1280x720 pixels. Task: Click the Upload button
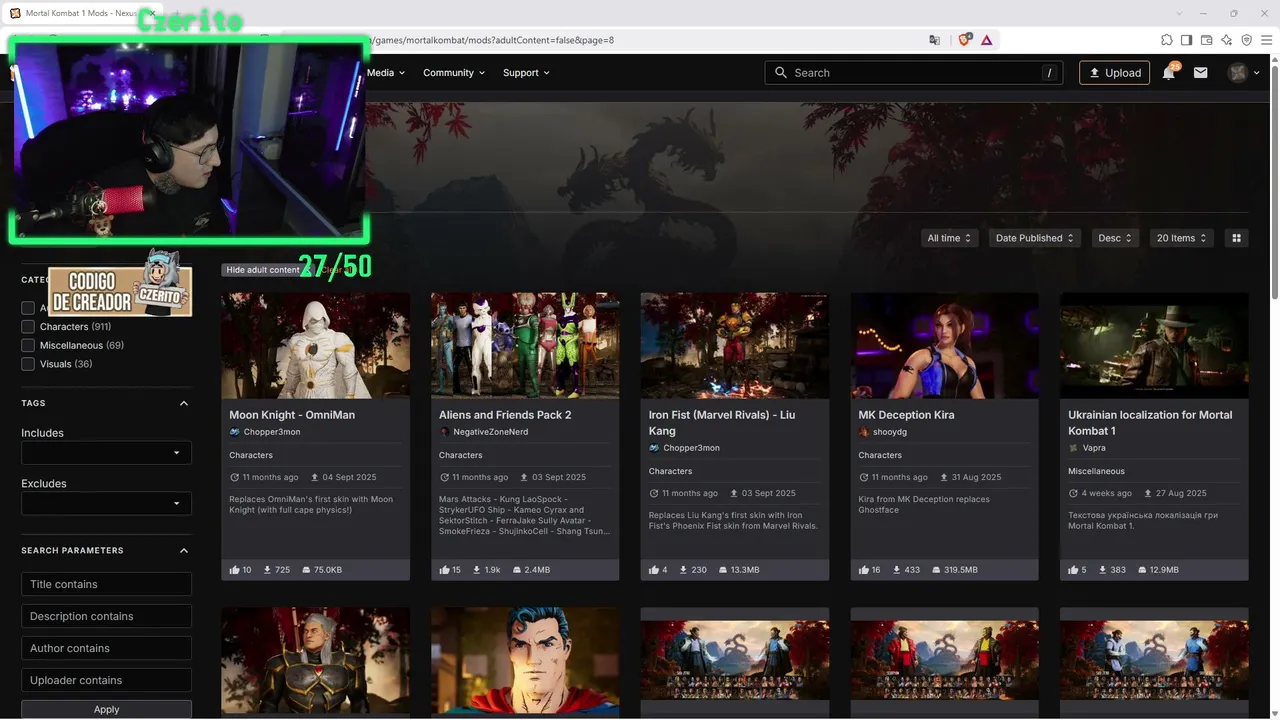(1114, 73)
